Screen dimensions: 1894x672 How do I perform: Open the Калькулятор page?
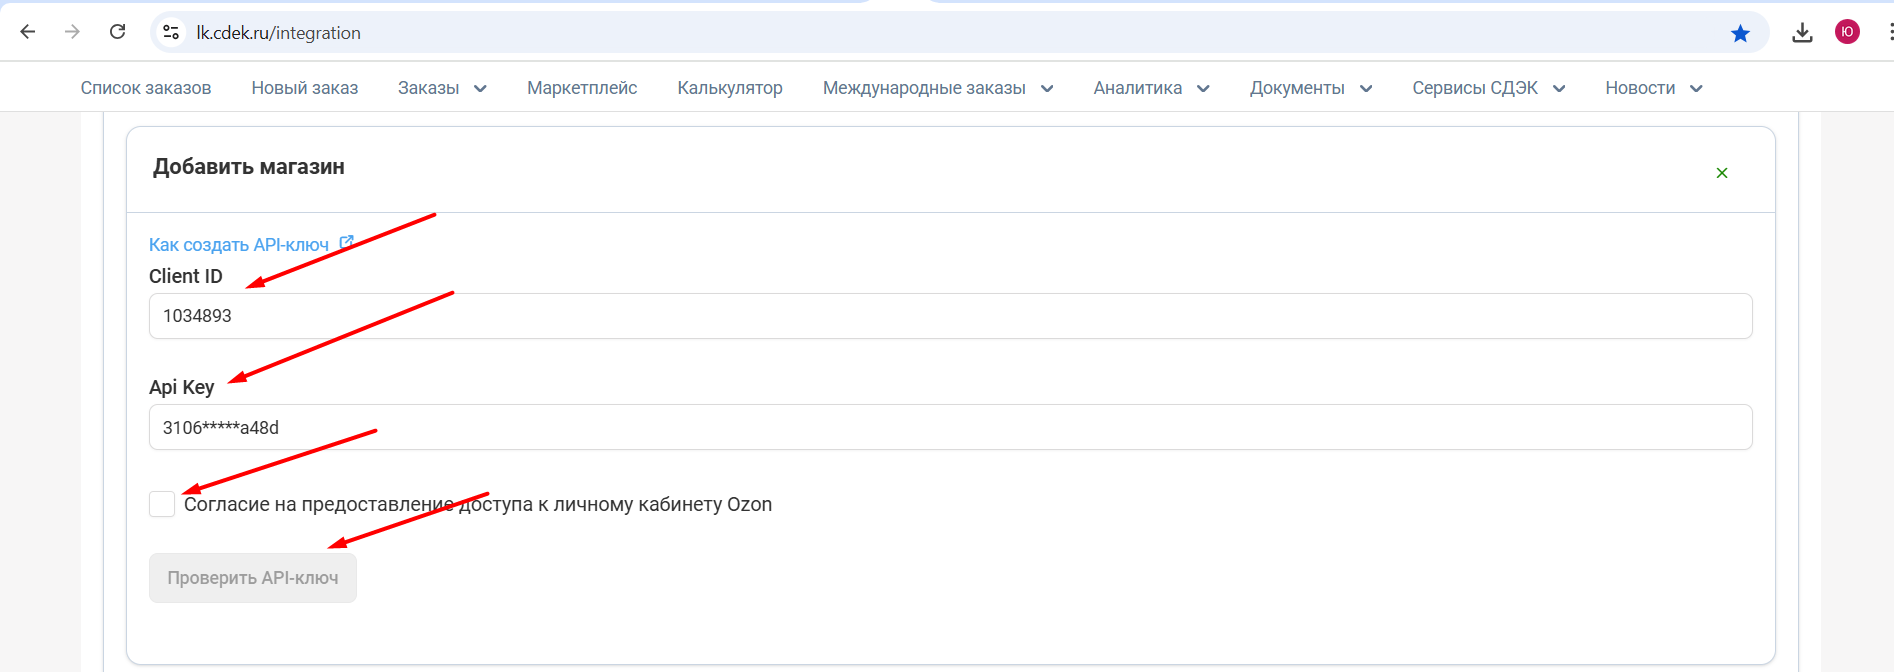(x=729, y=88)
